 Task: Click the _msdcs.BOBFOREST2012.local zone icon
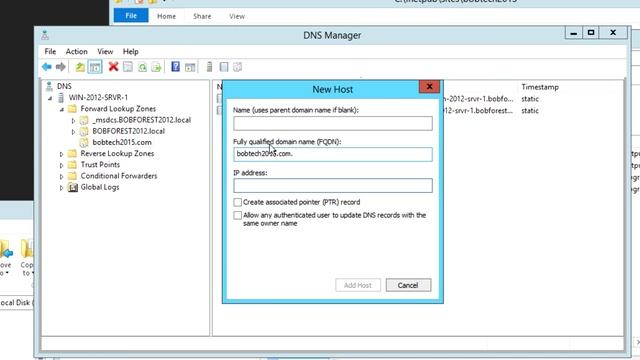pyautogui.click(x=84, y=120)
